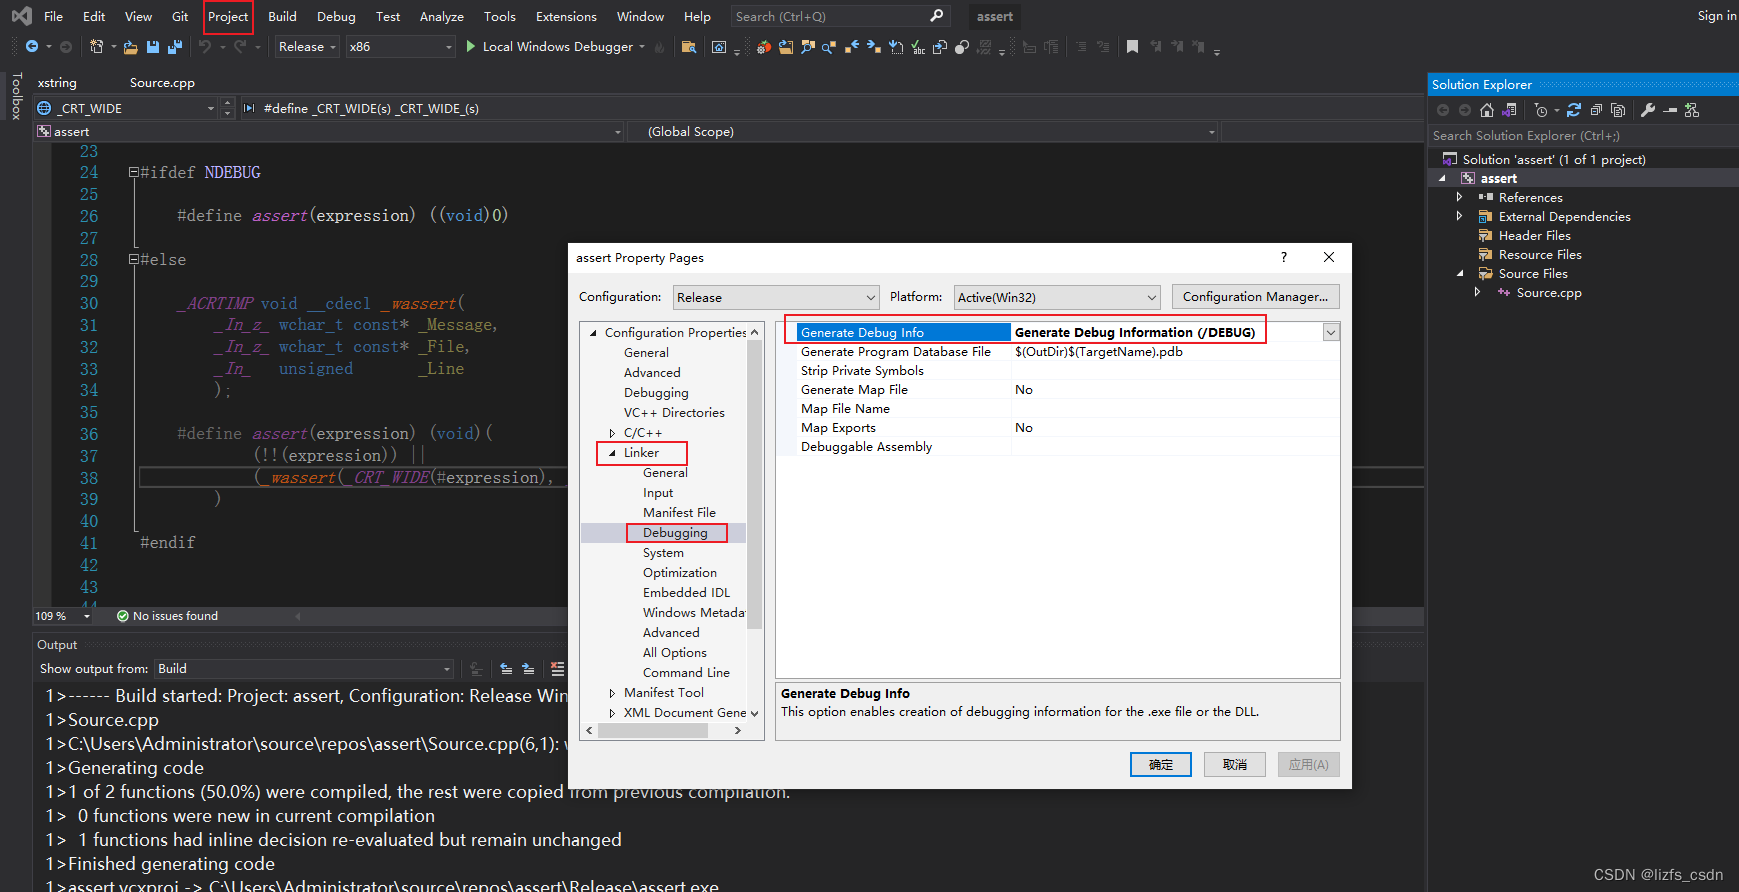1739x892 pixels.
Task: Open the (Global Scope) navigation dropdown
Action: pos(925,132)
